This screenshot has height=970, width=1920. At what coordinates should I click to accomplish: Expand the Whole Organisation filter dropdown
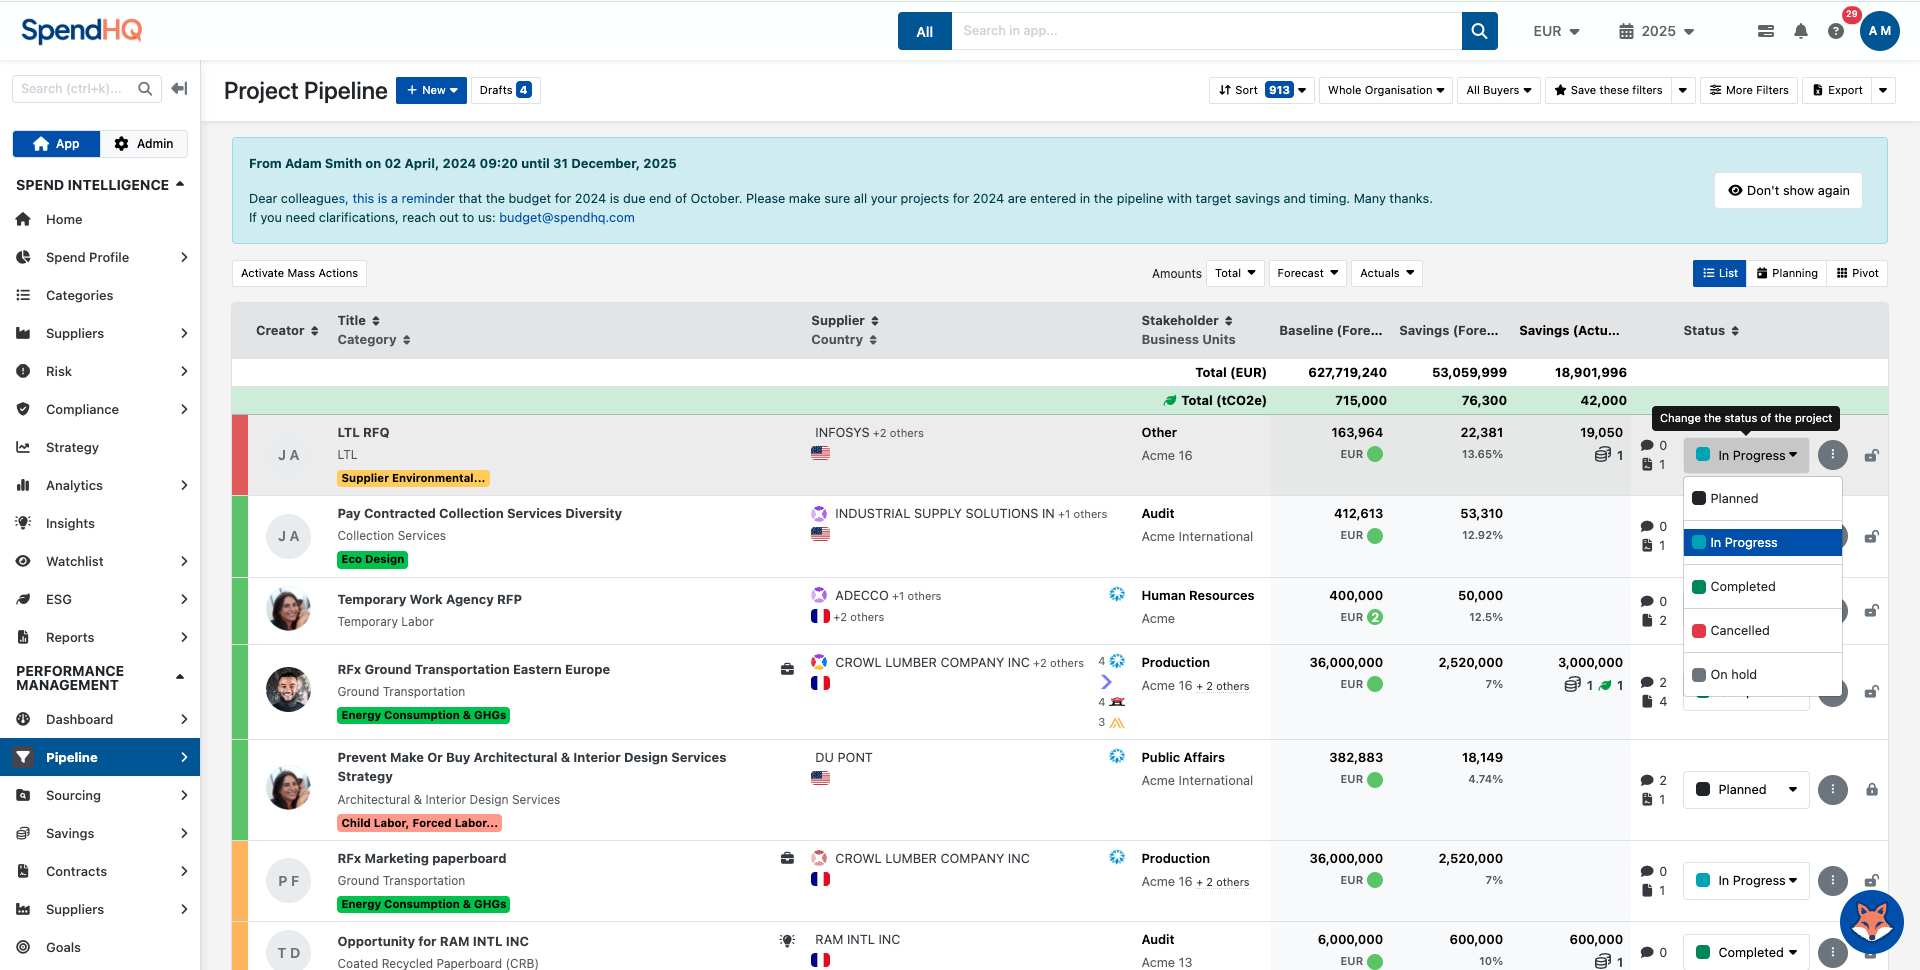1385,90
